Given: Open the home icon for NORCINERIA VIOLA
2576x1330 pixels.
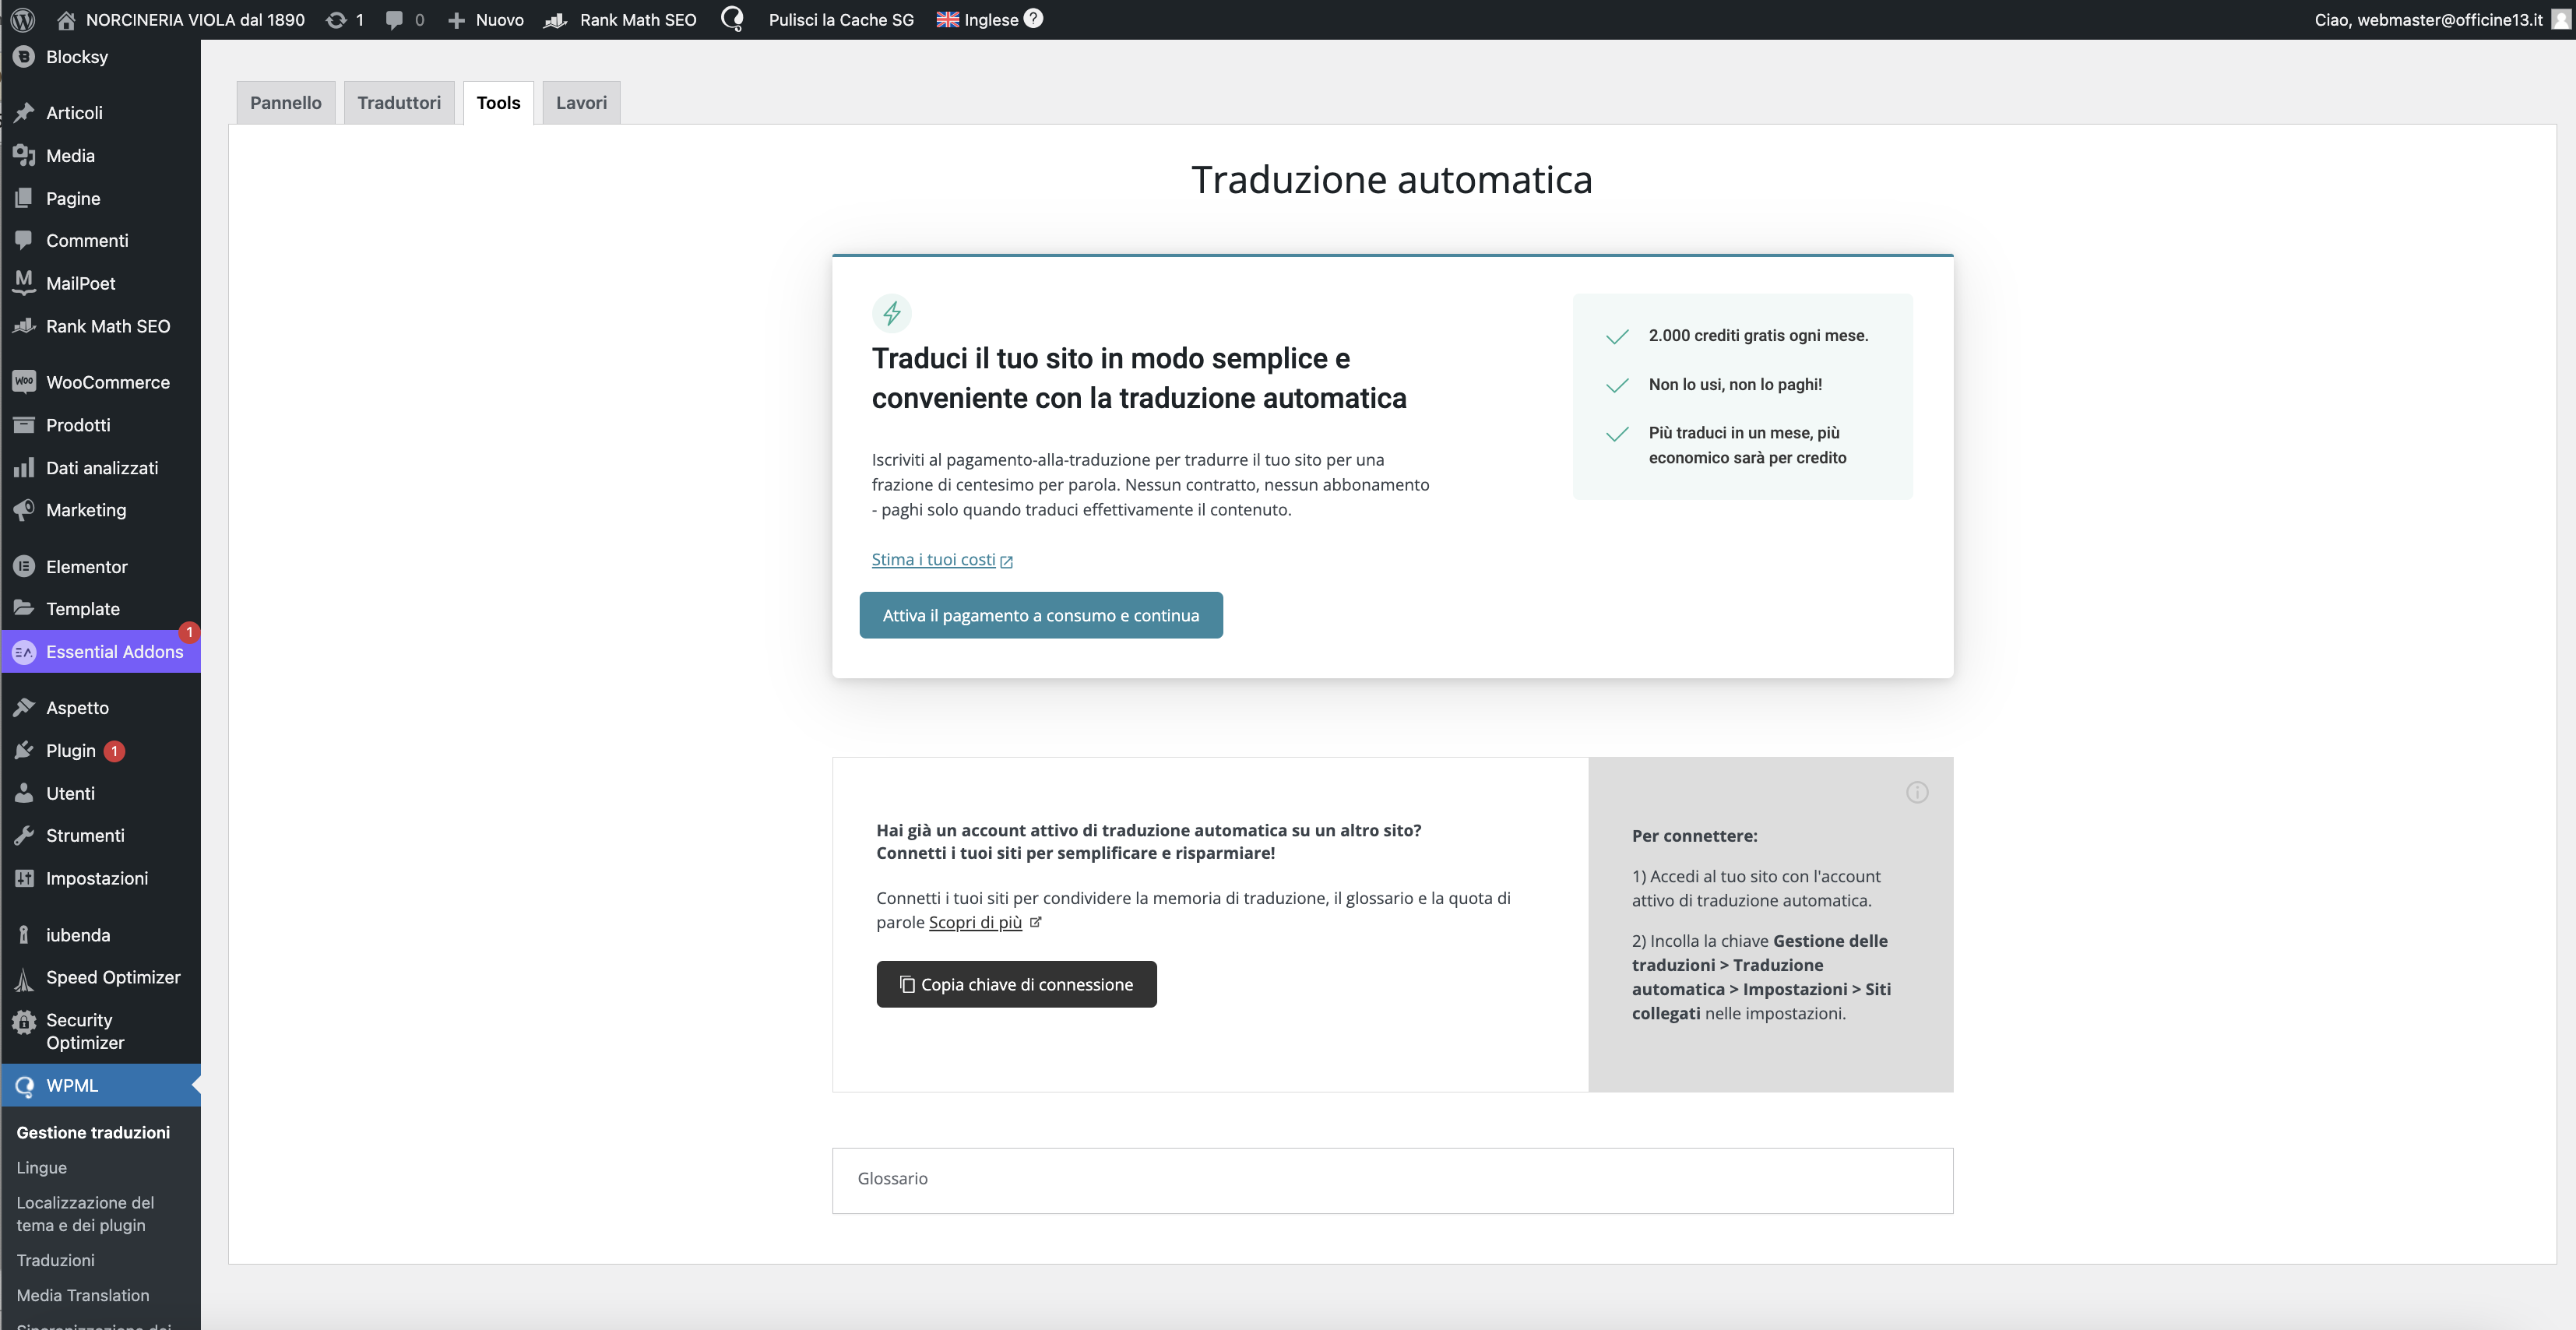Looking at the screenshot, I should (x=66, y=20).
